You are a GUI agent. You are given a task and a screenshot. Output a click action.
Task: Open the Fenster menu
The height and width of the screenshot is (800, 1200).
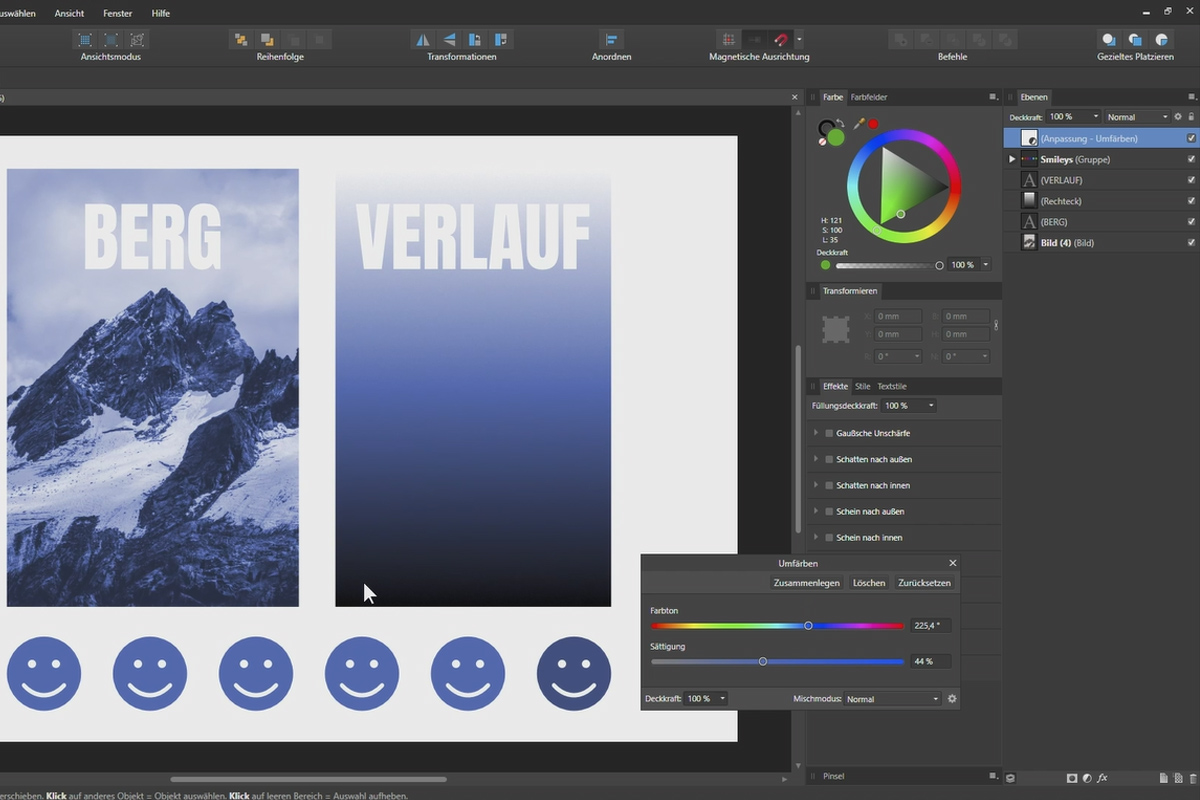(x=117, y=13)
